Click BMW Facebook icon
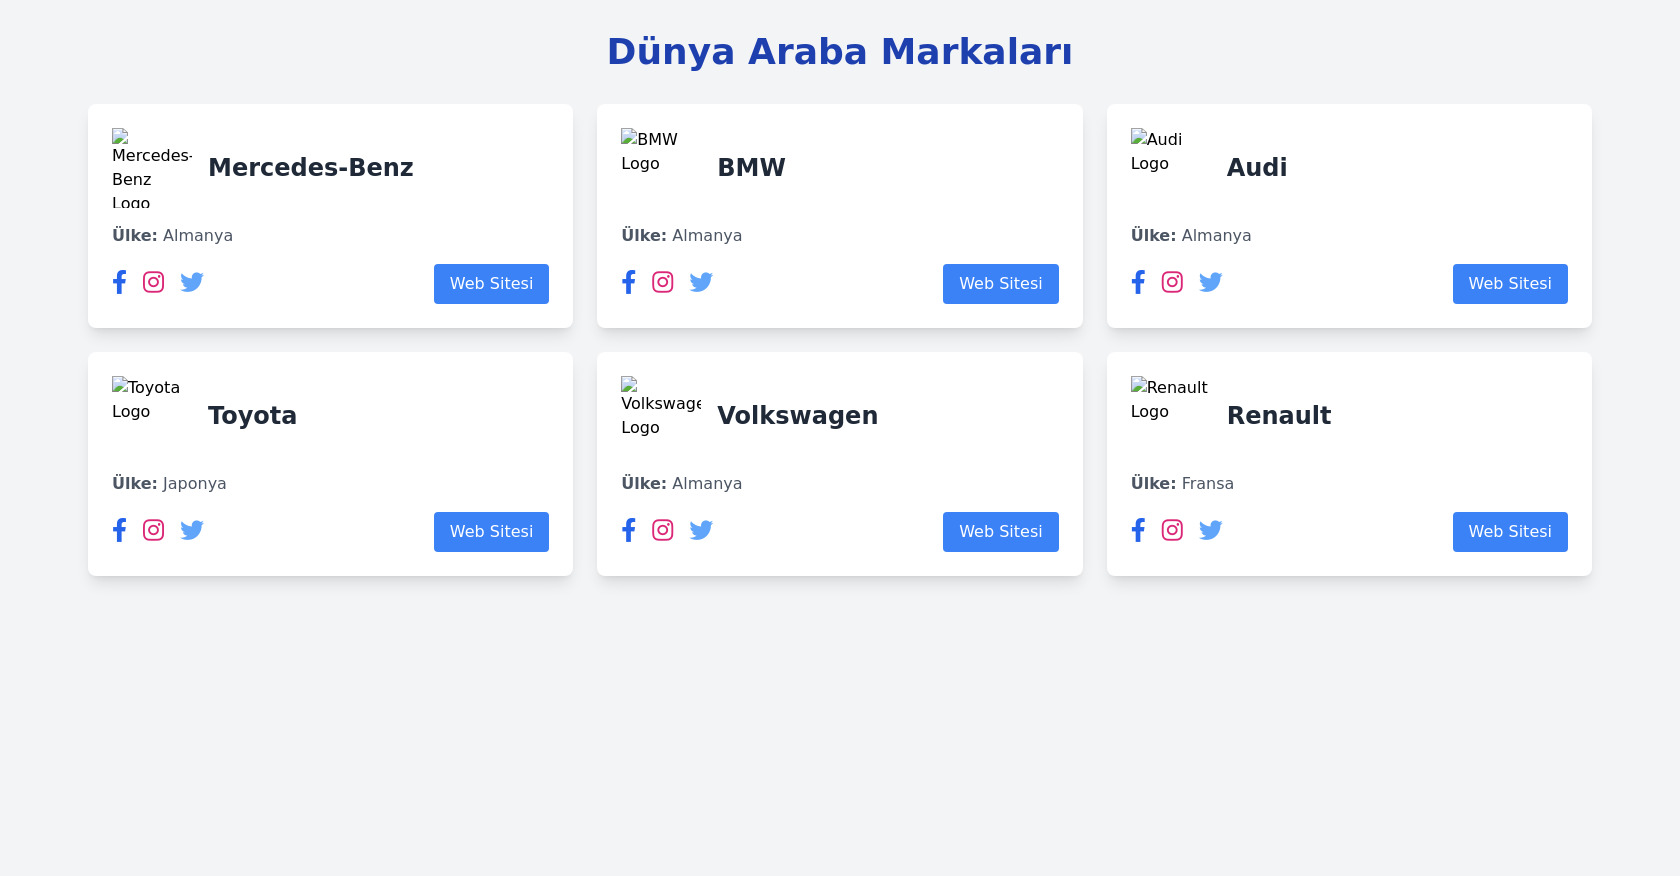Screen dimensions: 1680x876 [x=628, y=282]
